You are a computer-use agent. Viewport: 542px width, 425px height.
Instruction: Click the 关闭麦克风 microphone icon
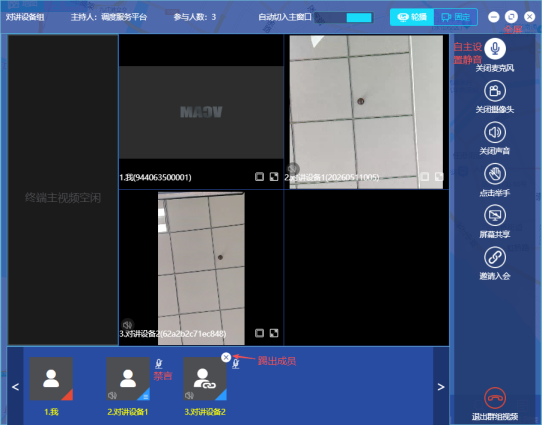pyautogui.click(x=495, y=49)
